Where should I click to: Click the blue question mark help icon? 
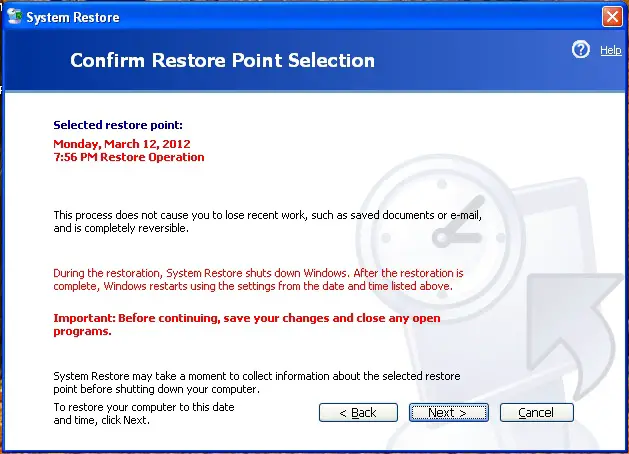580,50
